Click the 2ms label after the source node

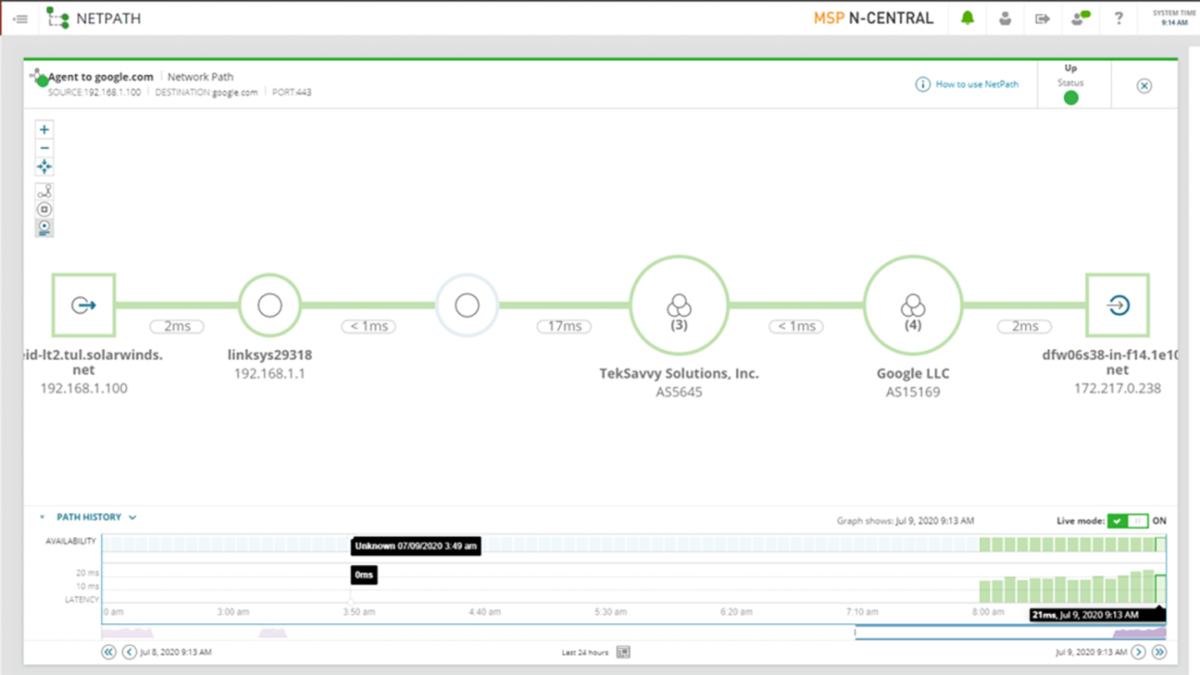pyautogui.click(x=177, y=326)
